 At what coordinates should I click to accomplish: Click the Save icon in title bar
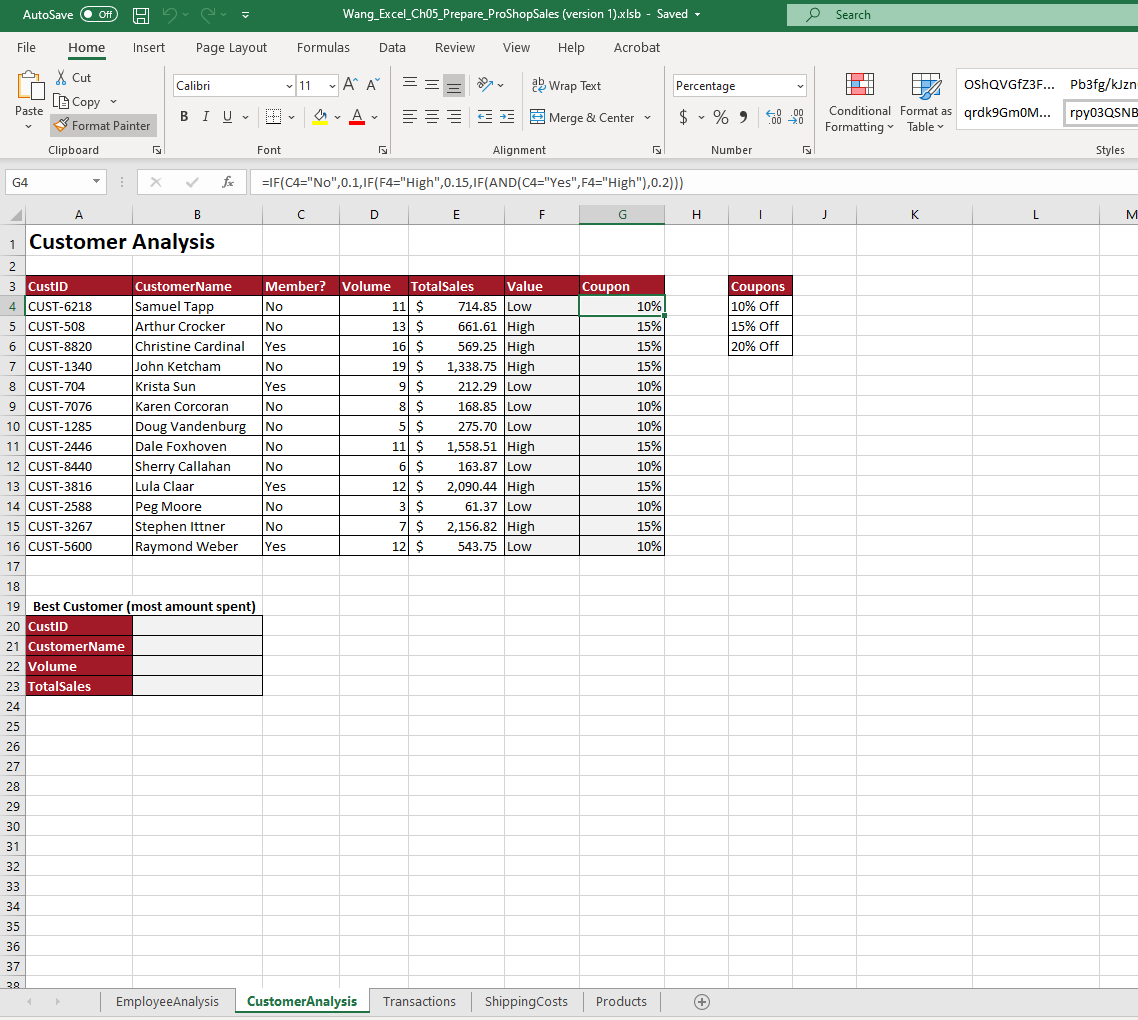(141, 15)
